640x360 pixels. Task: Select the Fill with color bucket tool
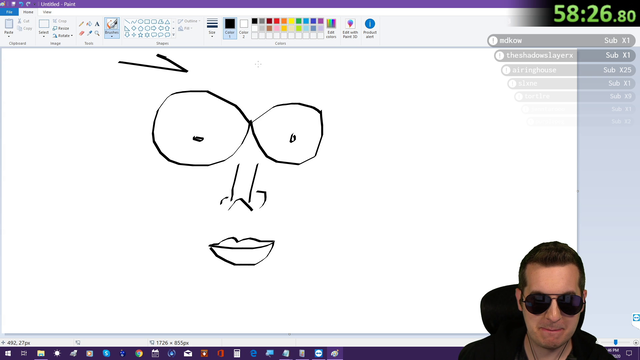pyautogui.click(x=89, y=24)
